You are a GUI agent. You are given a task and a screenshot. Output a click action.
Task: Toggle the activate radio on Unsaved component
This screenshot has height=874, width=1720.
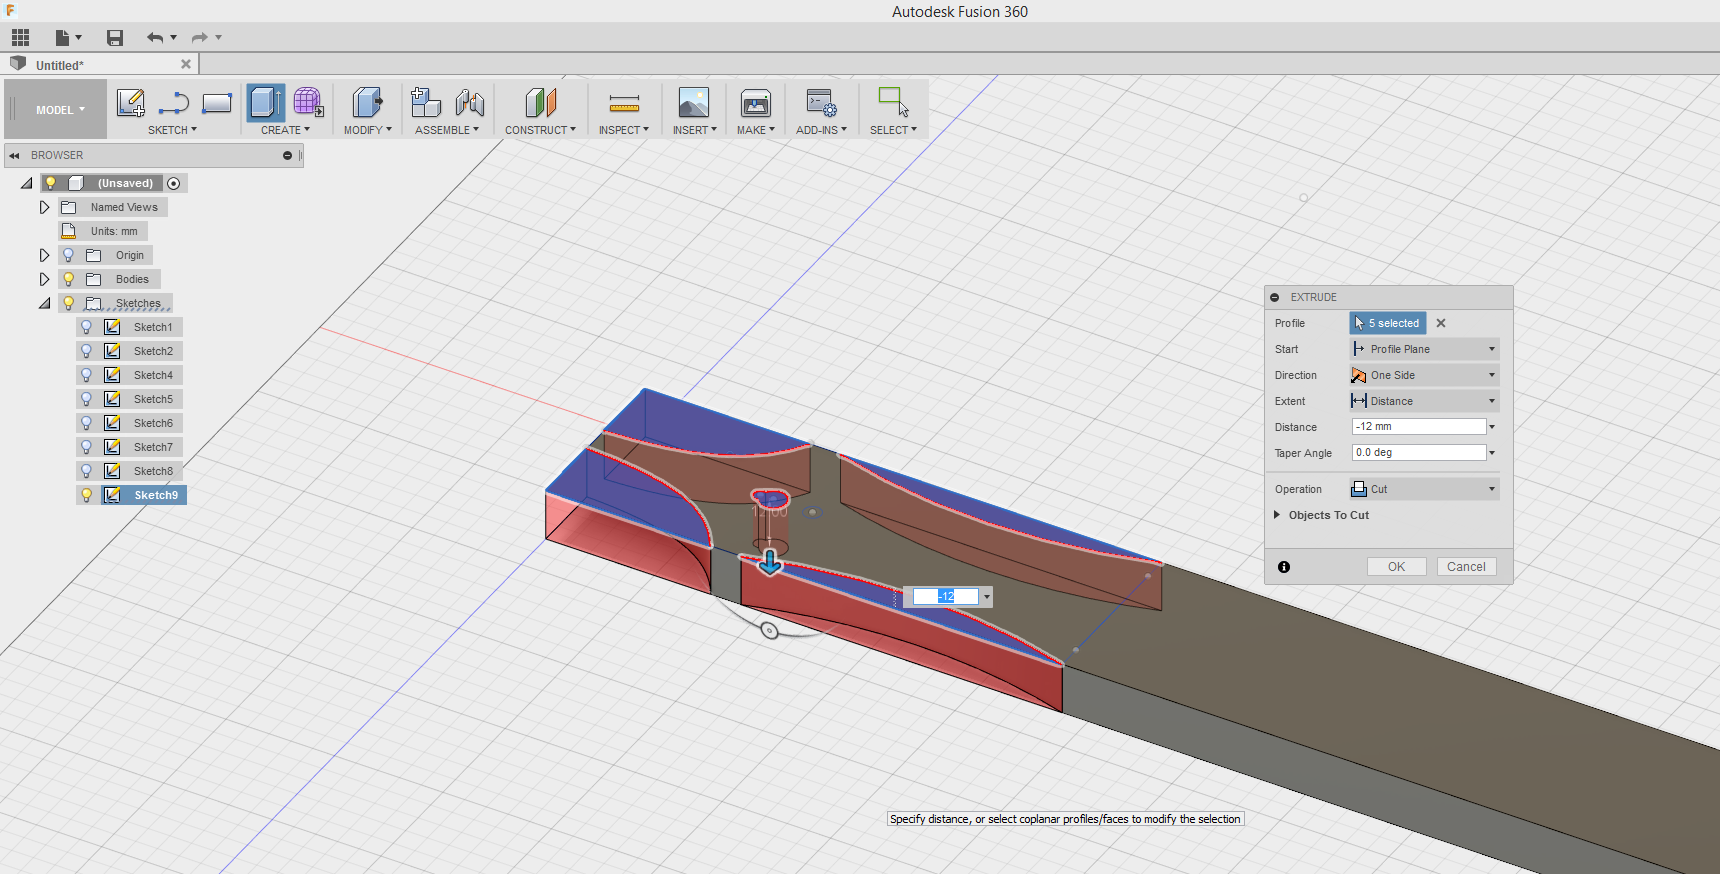point(174,183)
